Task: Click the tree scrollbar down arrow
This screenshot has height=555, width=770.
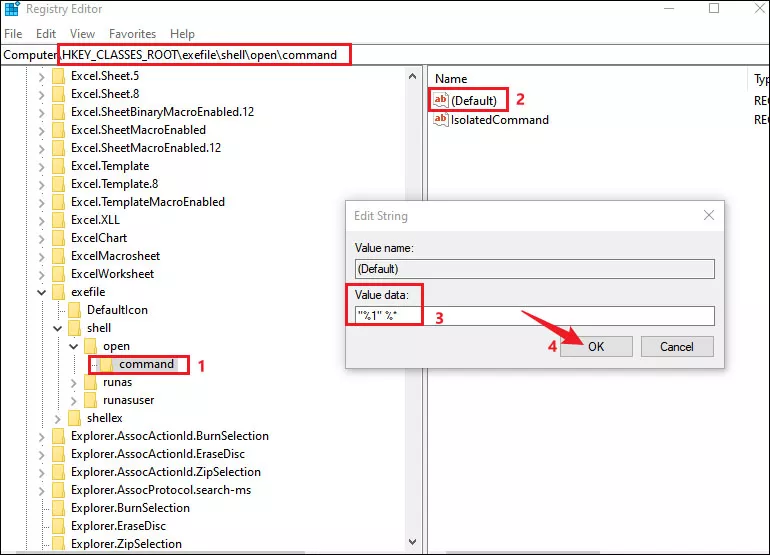Action: point(412,542)
